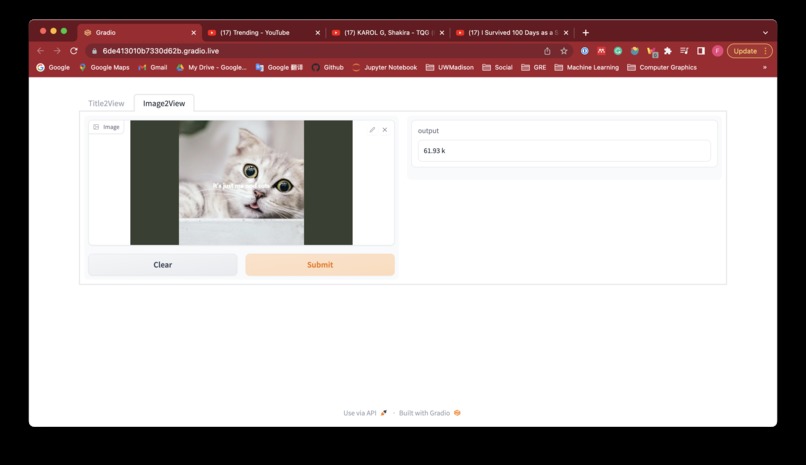Screen dimensions: 806x465
Task: Open the Jupyter Notebook bookmark
Action: 384,67
